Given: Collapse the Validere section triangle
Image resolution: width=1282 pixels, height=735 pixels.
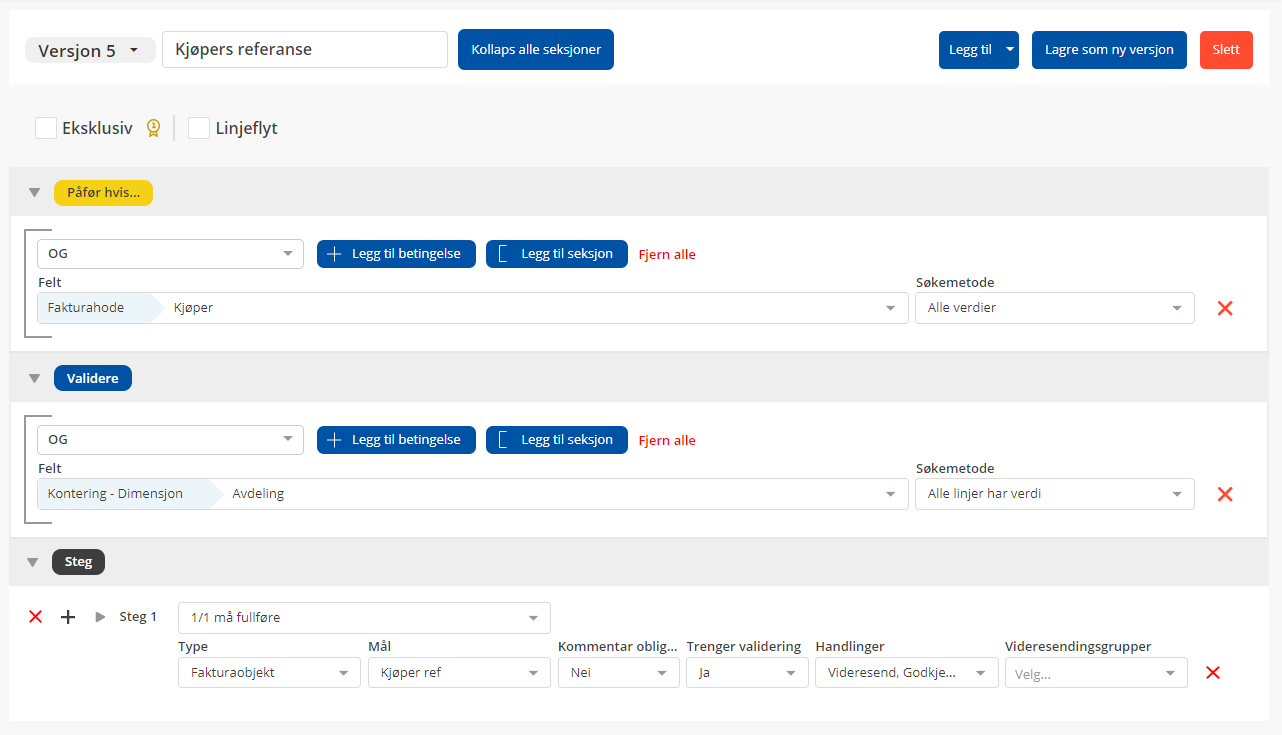Looking at the screenshot, I should tap(34, 379).
